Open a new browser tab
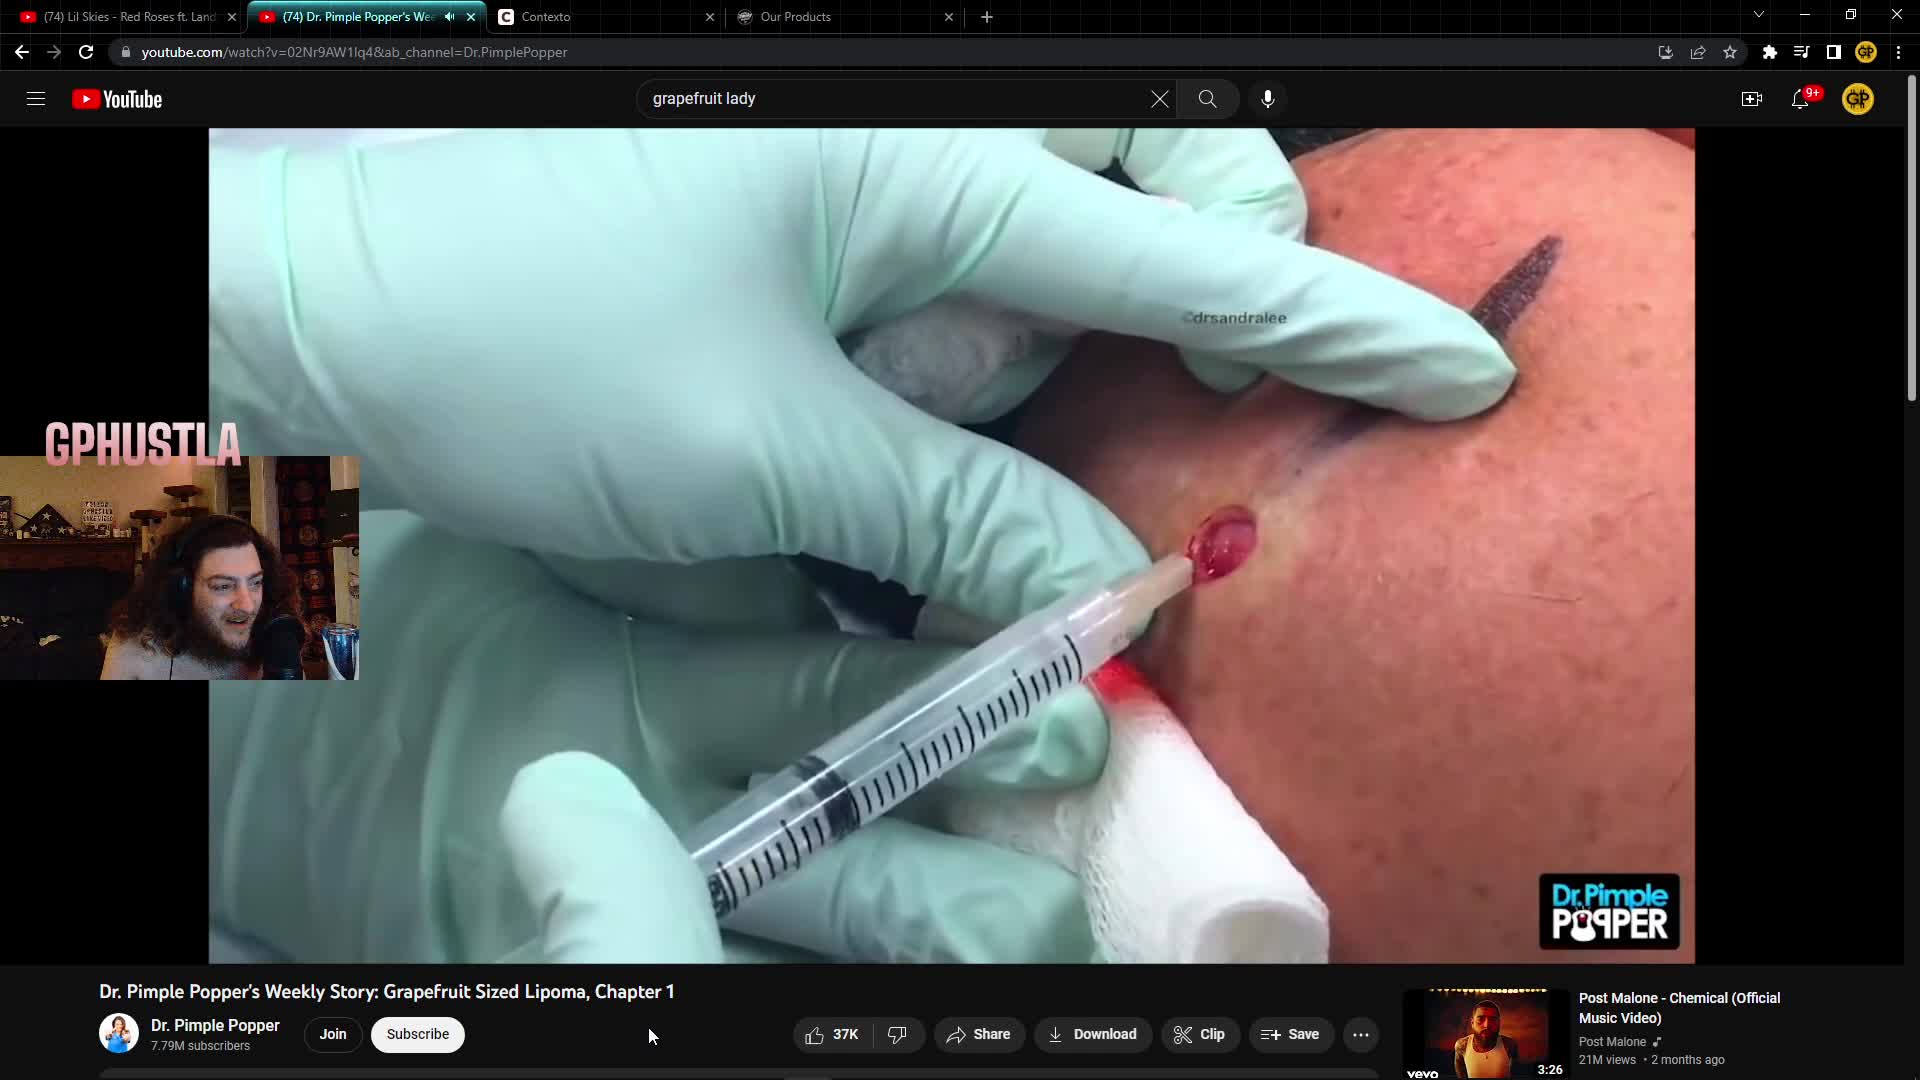Screen dimensions: 1920x1080 click(x=987, y=17)
